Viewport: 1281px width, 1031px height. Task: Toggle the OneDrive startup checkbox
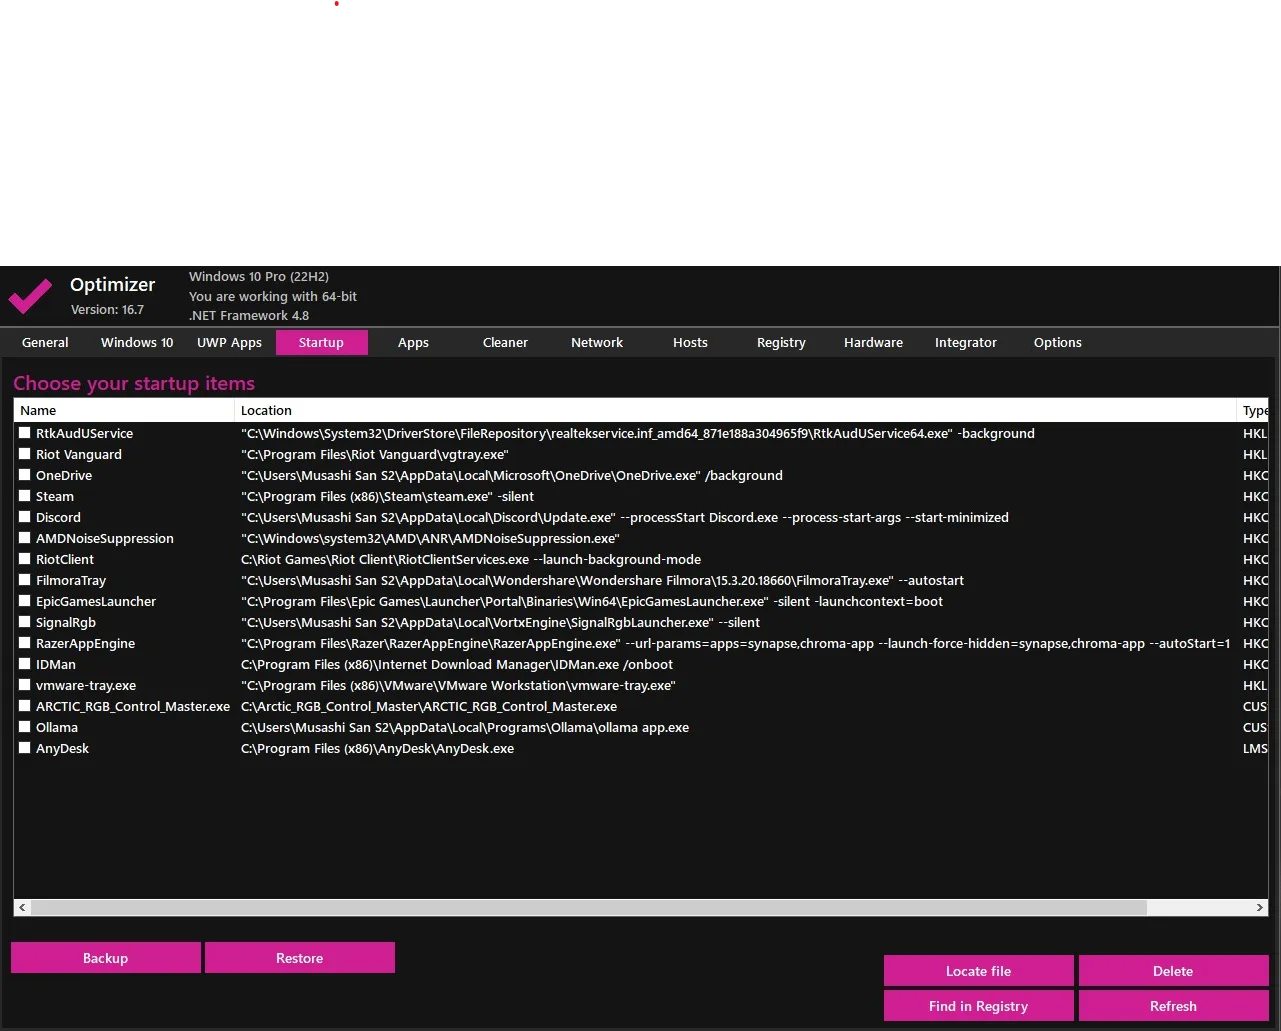click(x=25, y=475)
